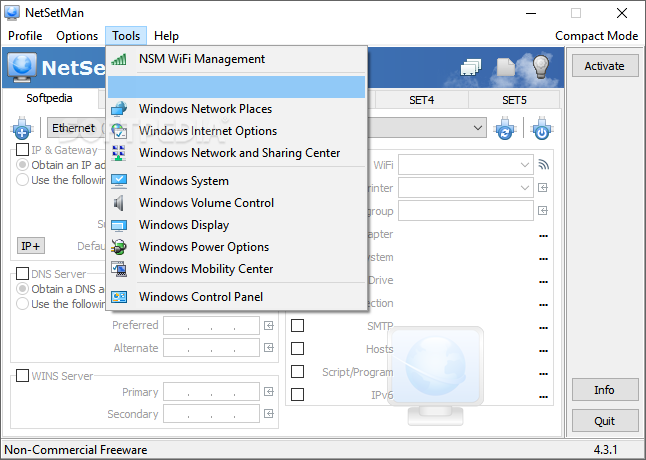
Task: Open the Help menu
Action: [x=166, y=36]
